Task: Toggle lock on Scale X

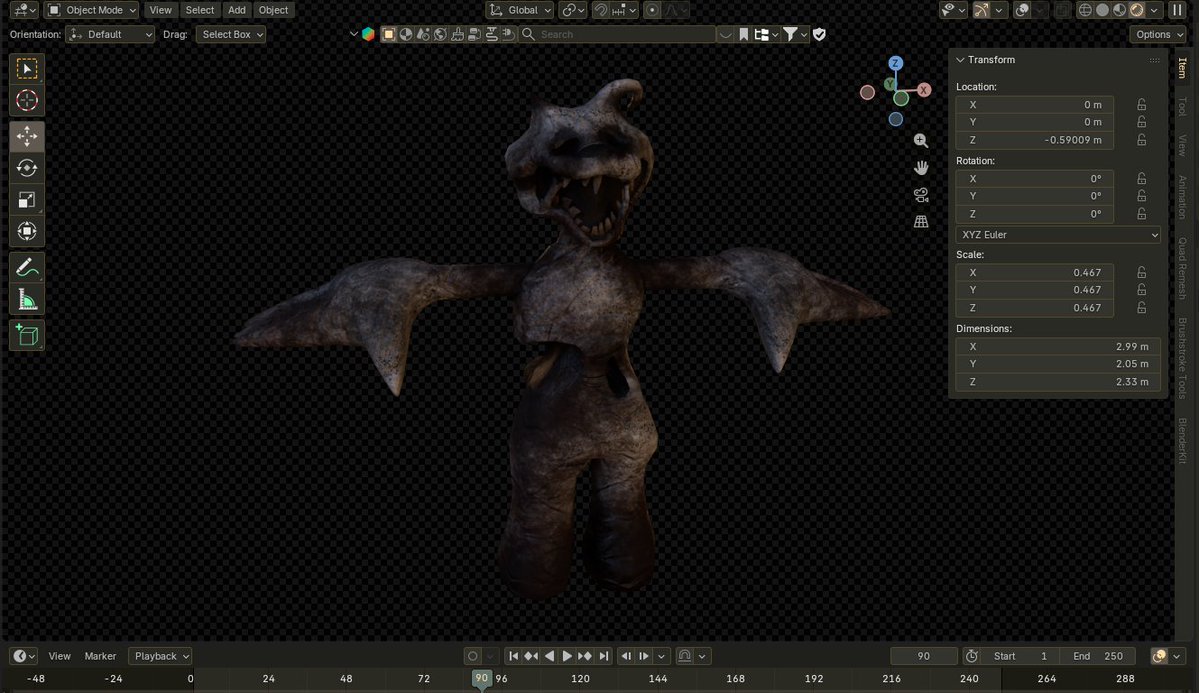Action: coord(1142,272)
